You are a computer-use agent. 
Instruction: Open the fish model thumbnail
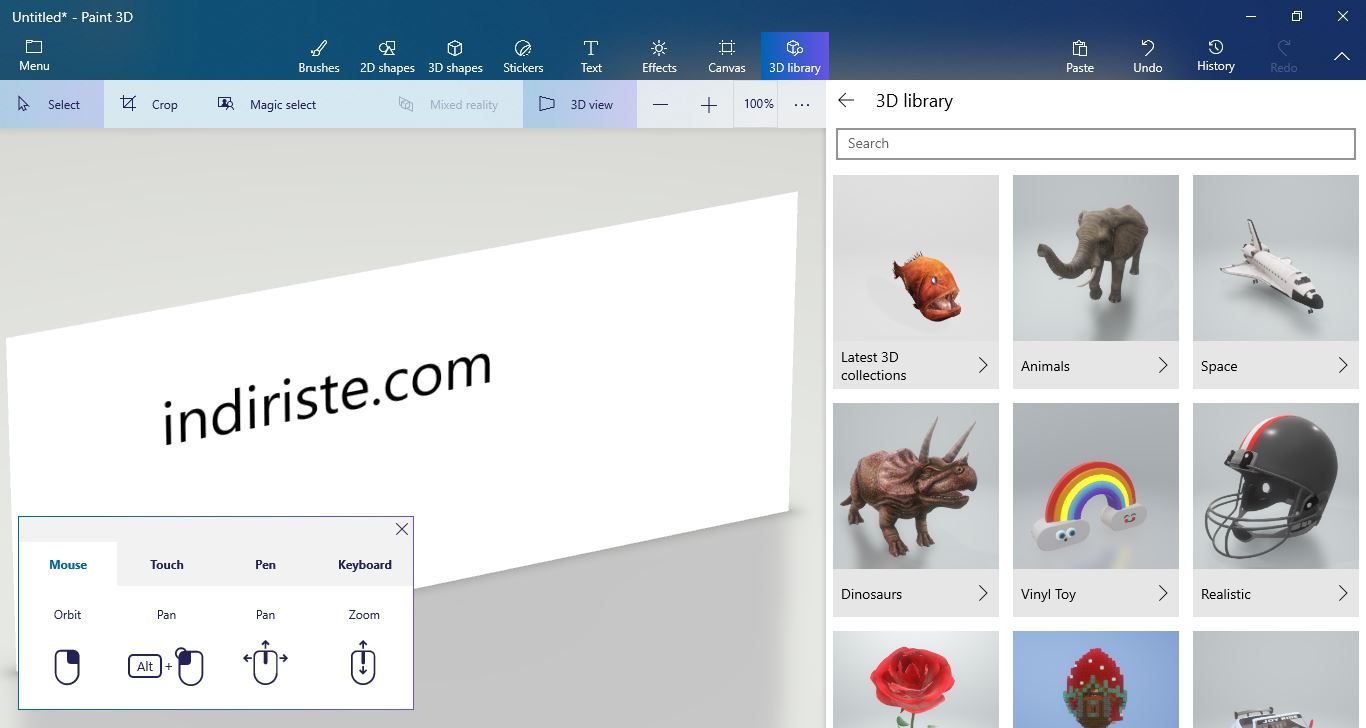[916, 258]
